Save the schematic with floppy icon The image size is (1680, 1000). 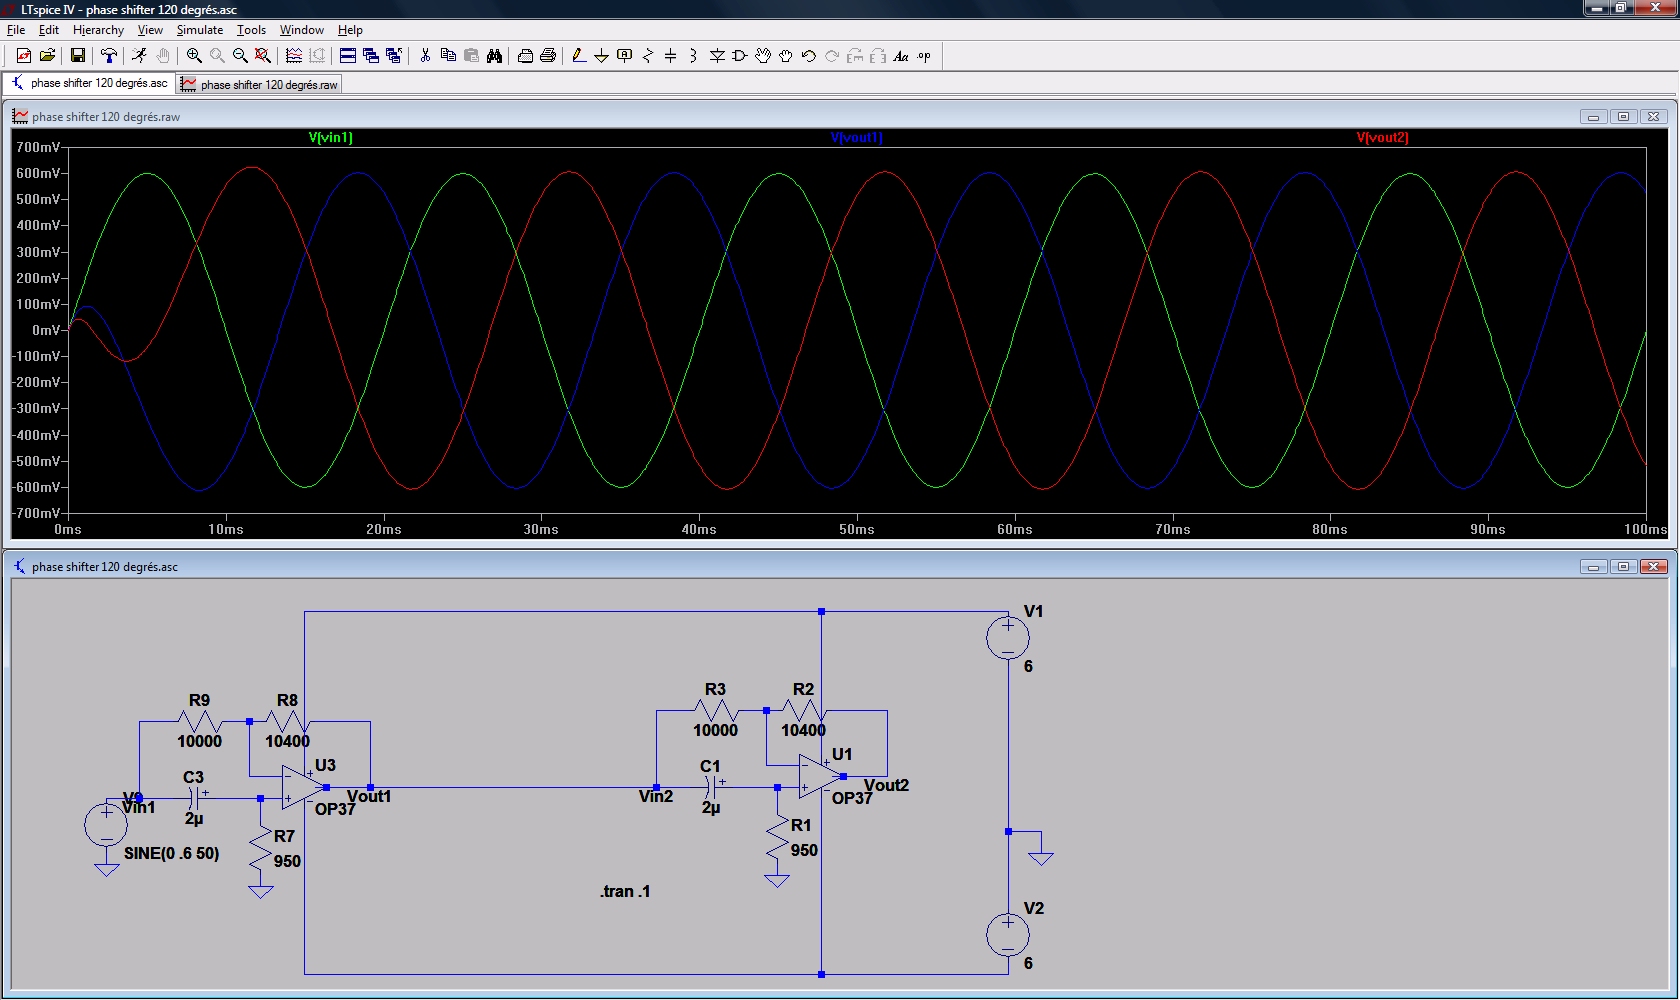tap(77, 56)
